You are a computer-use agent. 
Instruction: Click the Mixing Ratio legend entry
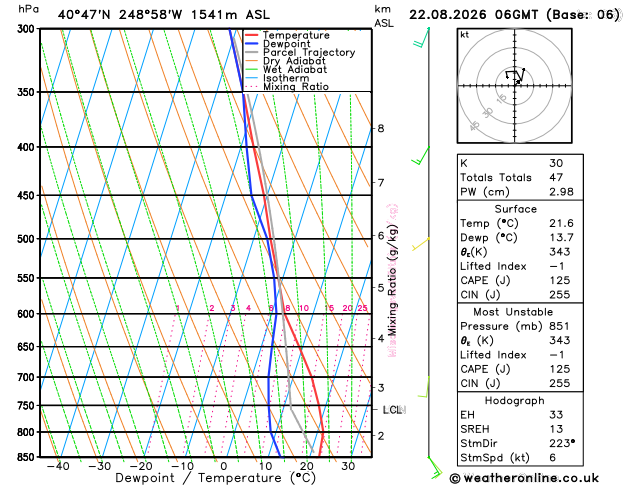click(287, 87)
